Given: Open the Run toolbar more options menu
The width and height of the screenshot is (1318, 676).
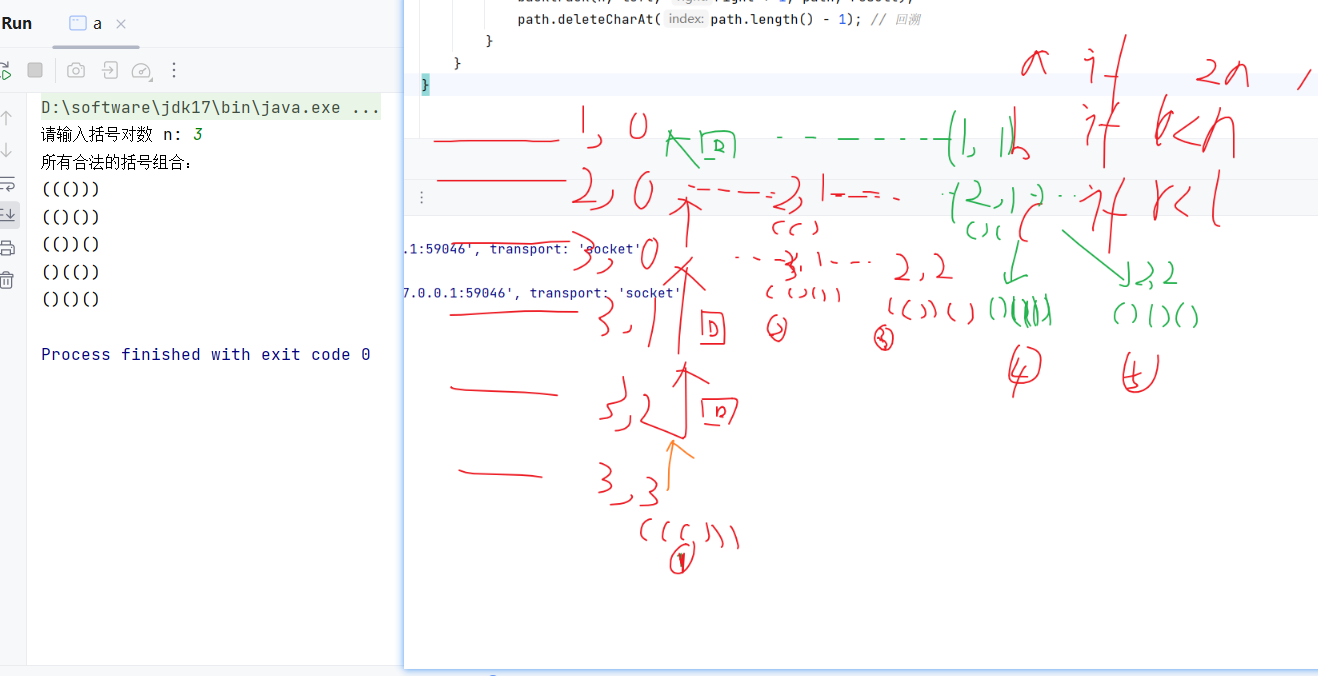Looking at the screenshot, I should tap(174, 70).
